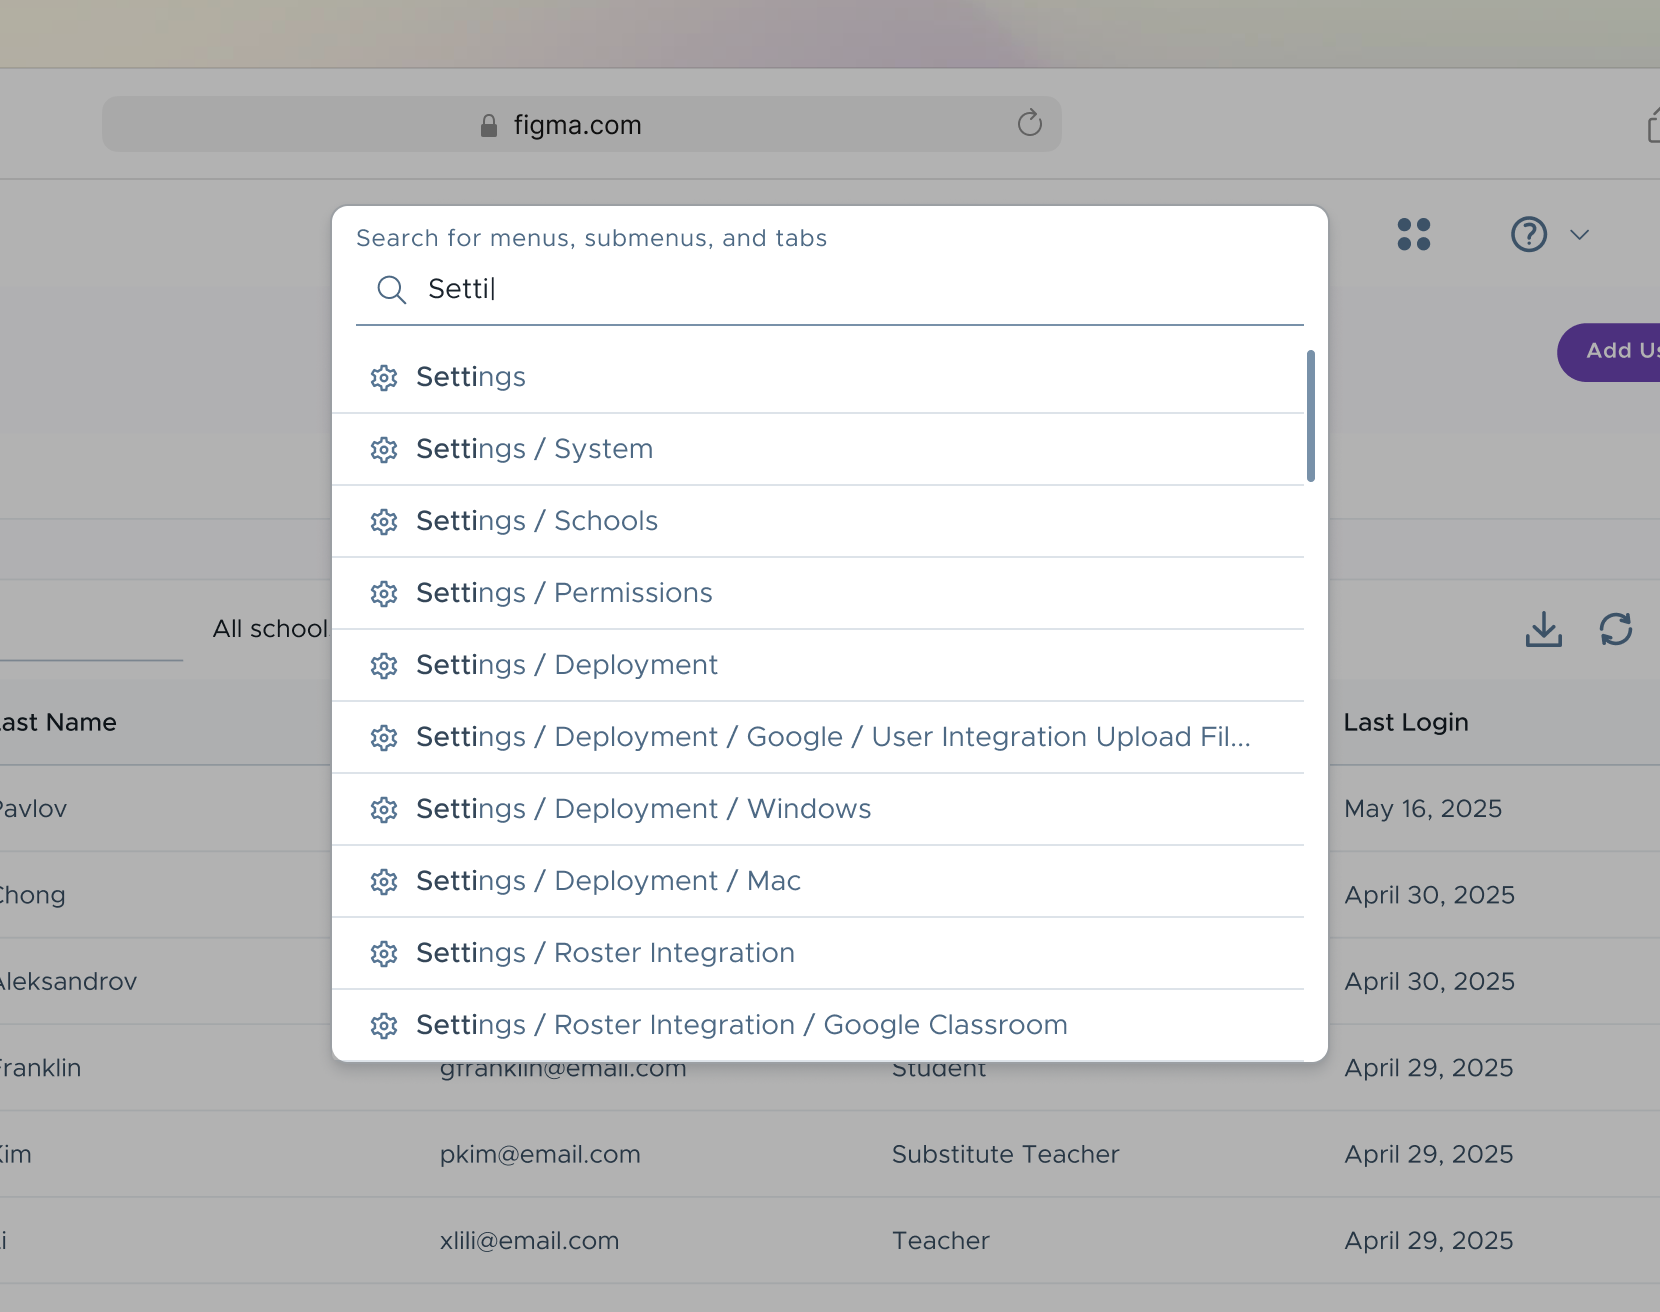Click inside the search text field
The image size is (1660, 1312).
(700, 290)
